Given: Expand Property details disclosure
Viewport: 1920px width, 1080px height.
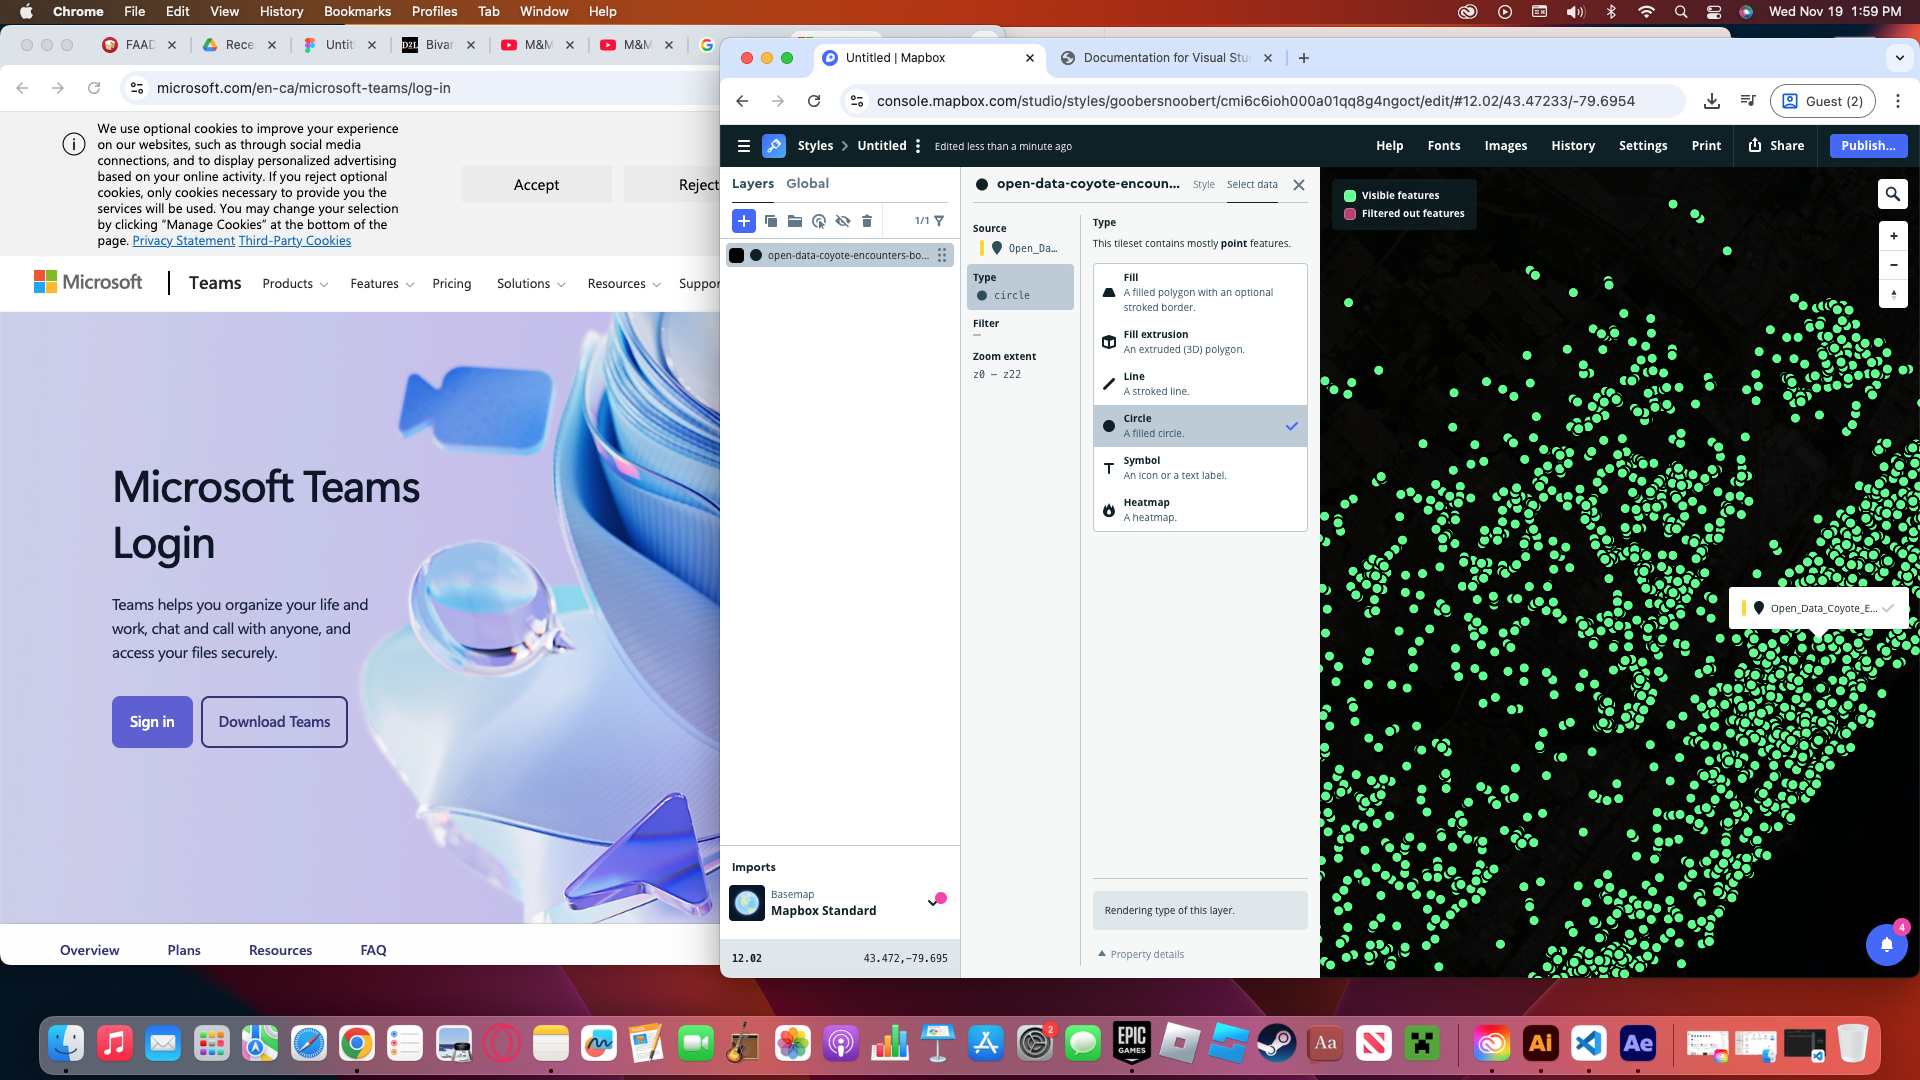Looking at the screenshot, I should [x=1141, y=954].
